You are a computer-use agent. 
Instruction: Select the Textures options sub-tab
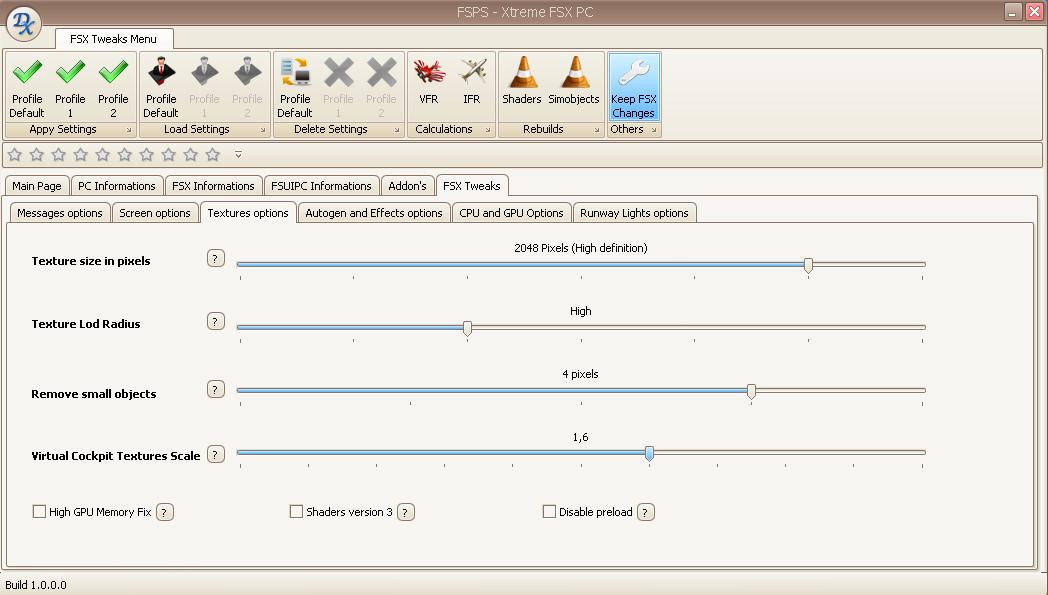248,213
